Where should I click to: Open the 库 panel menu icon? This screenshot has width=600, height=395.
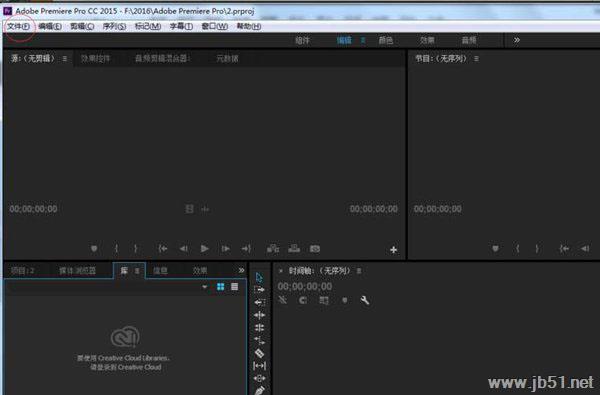[137, 271]
